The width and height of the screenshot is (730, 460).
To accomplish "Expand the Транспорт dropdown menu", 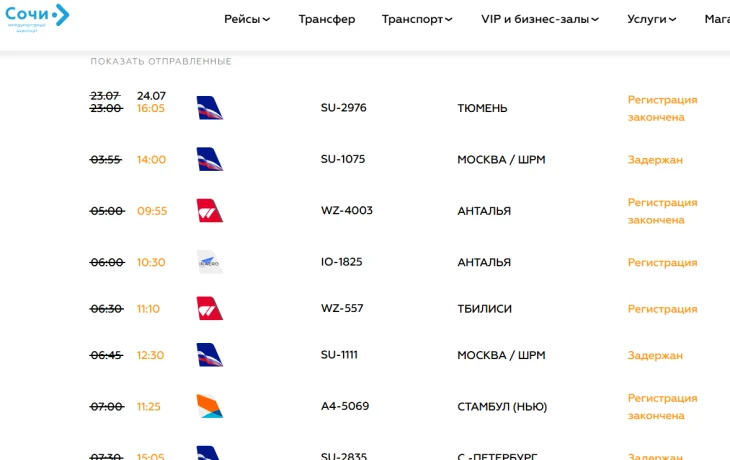I will (x=417, y=19).
